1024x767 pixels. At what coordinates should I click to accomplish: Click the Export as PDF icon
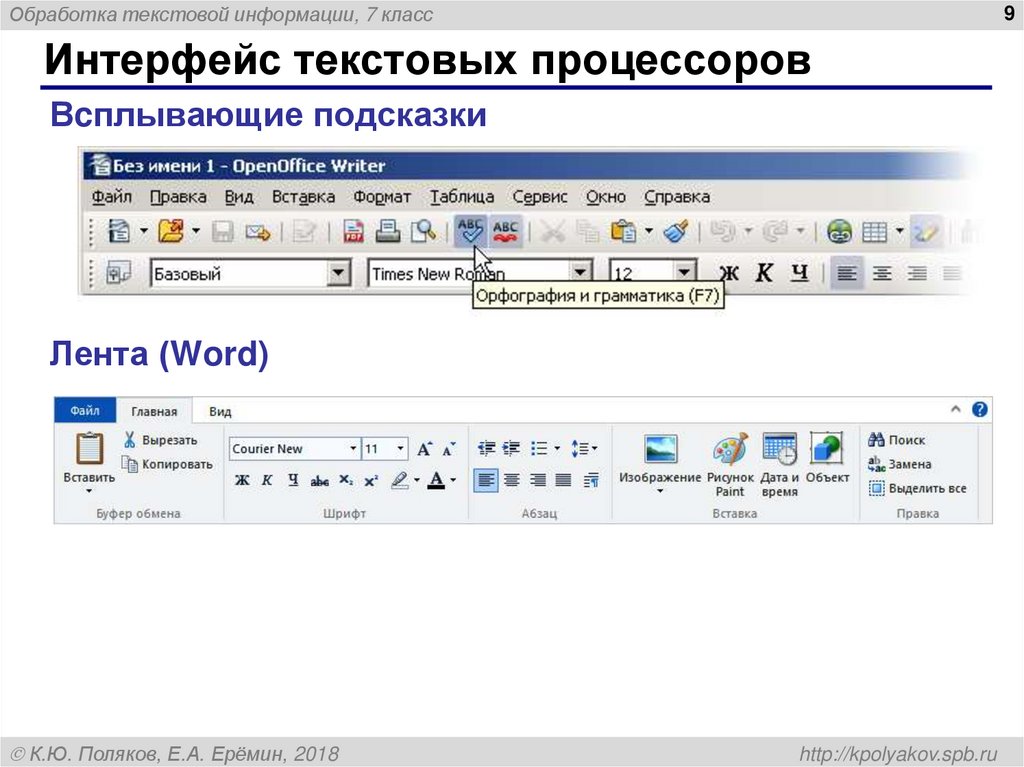point(353,231)
